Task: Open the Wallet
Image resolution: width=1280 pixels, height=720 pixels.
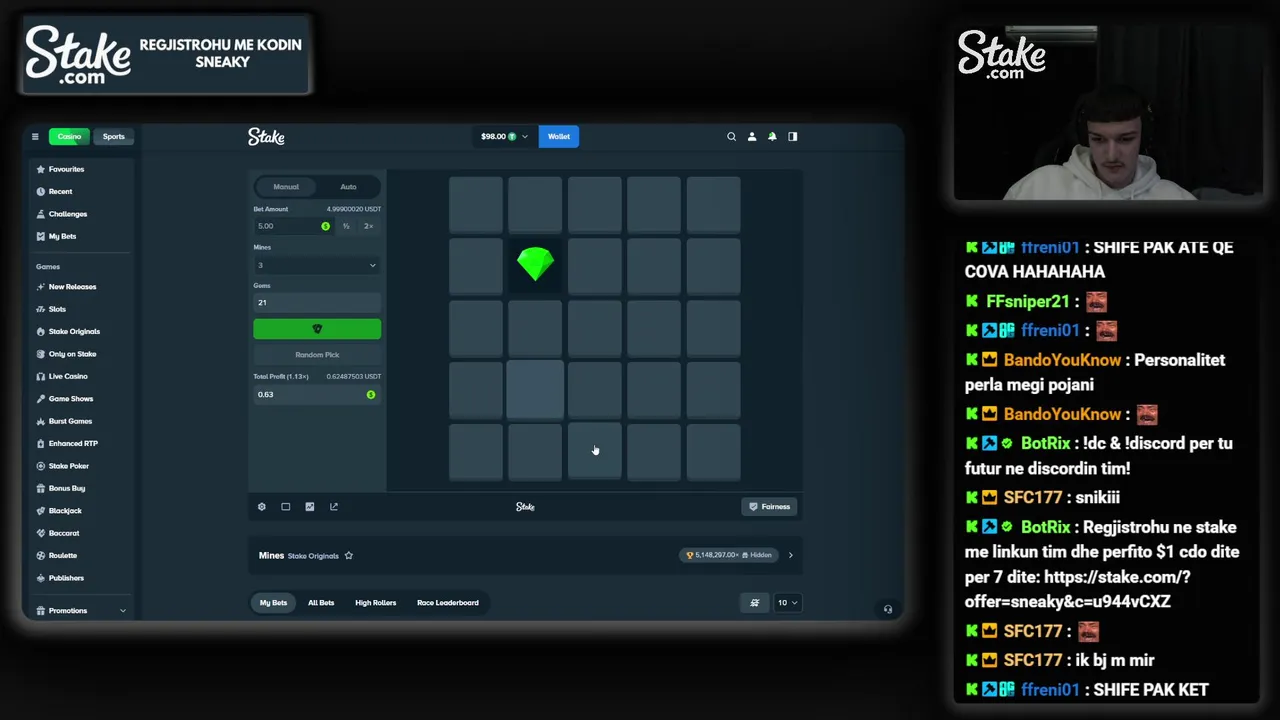Action: [x=559, y=137]
